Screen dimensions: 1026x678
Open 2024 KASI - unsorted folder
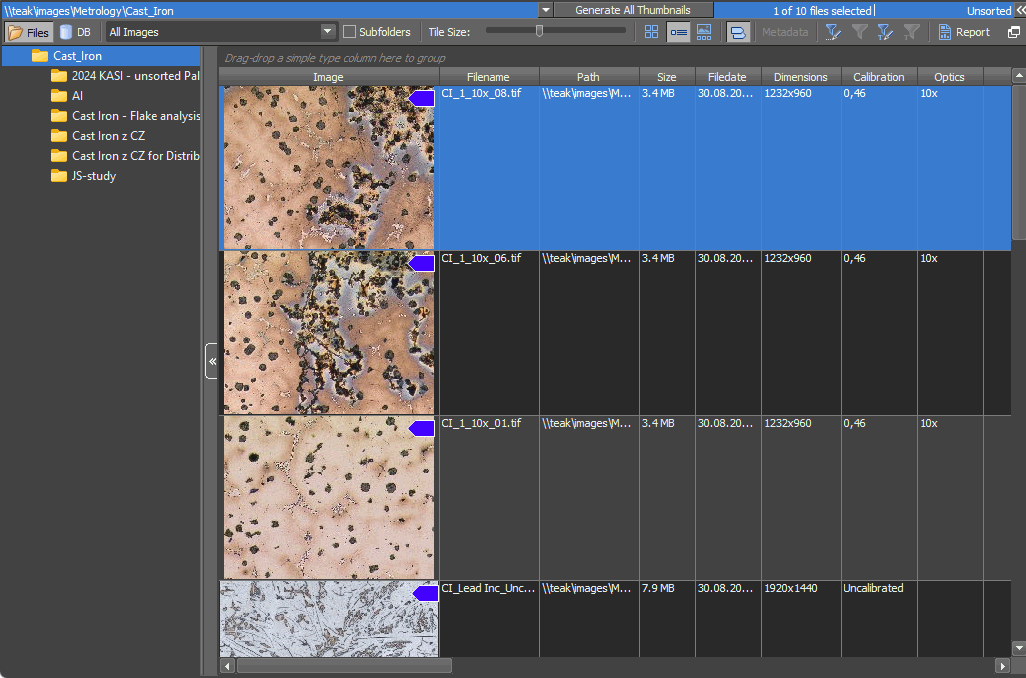[x=125, y=76]
